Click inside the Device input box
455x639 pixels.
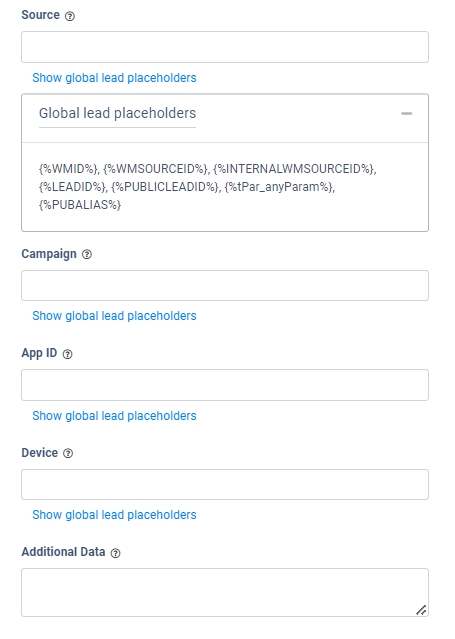click(225, 485)
